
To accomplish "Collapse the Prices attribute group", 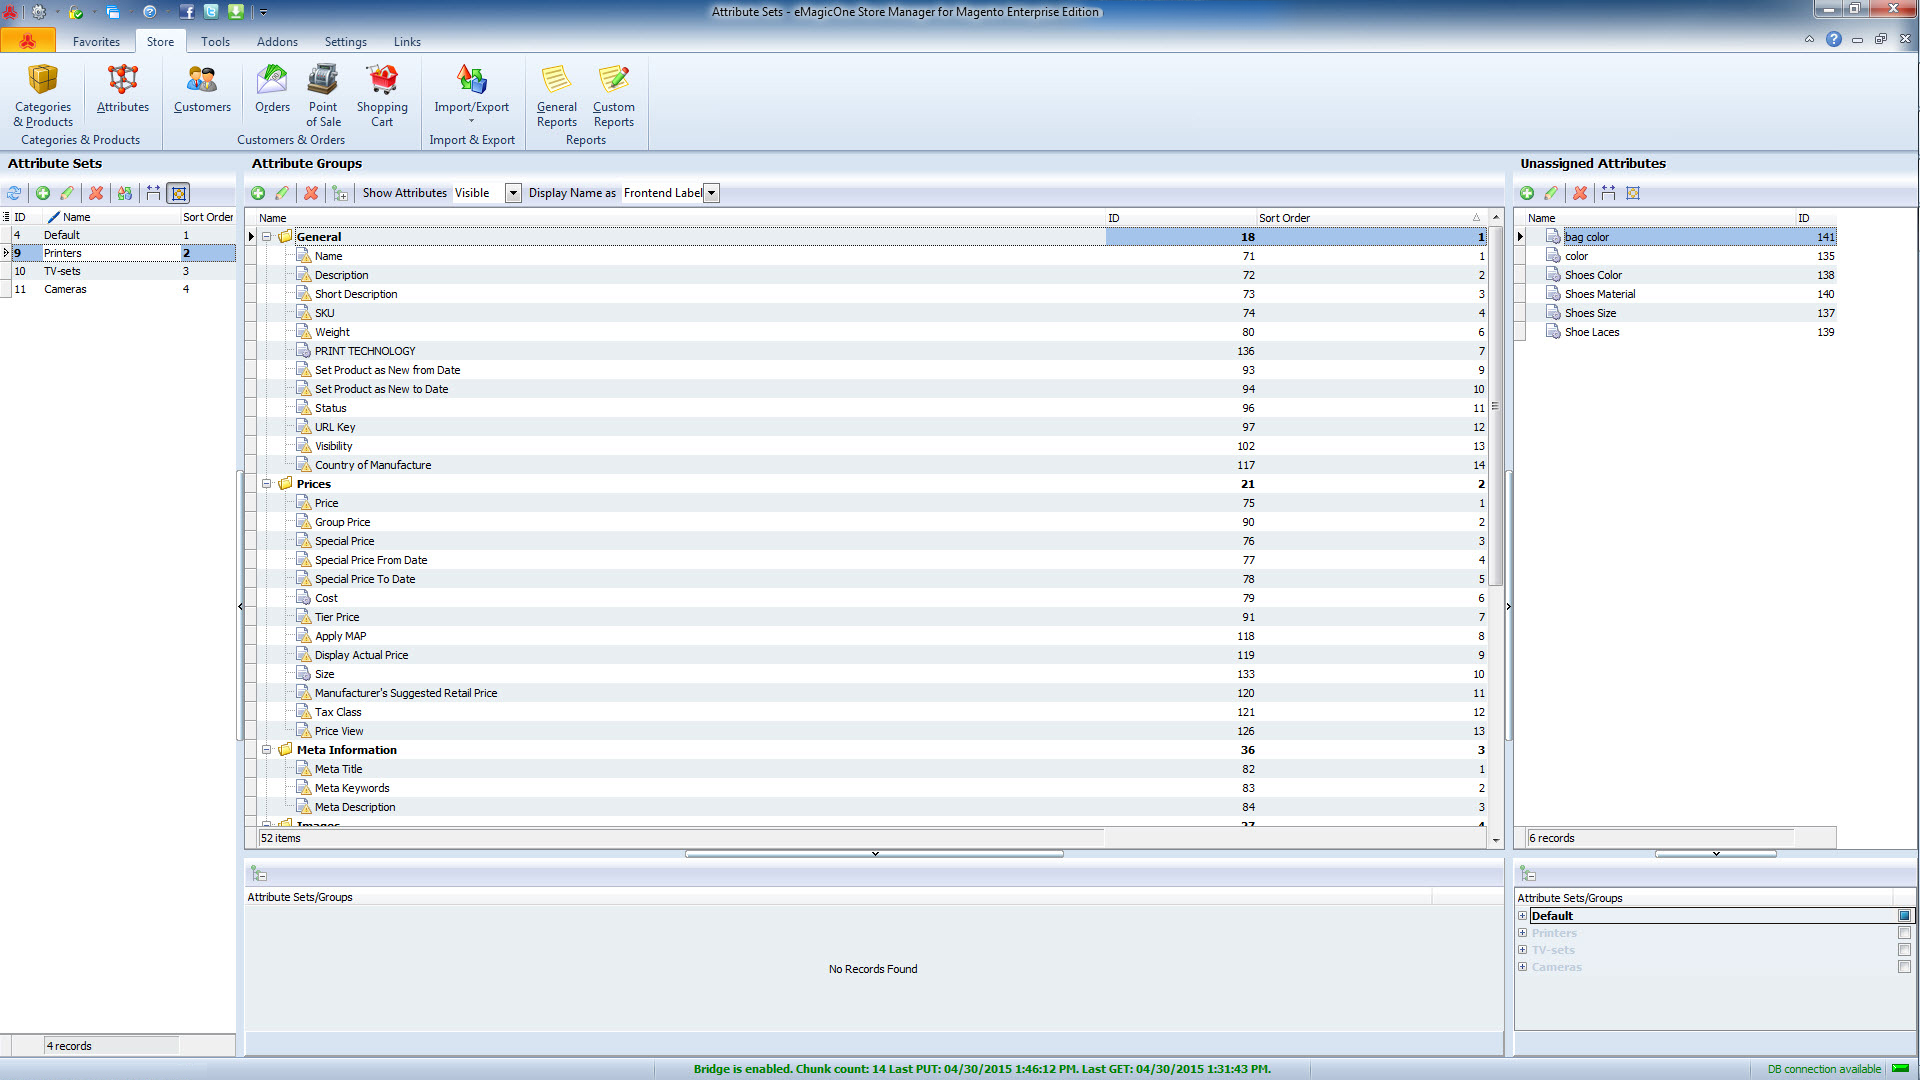I will [267, 484].
